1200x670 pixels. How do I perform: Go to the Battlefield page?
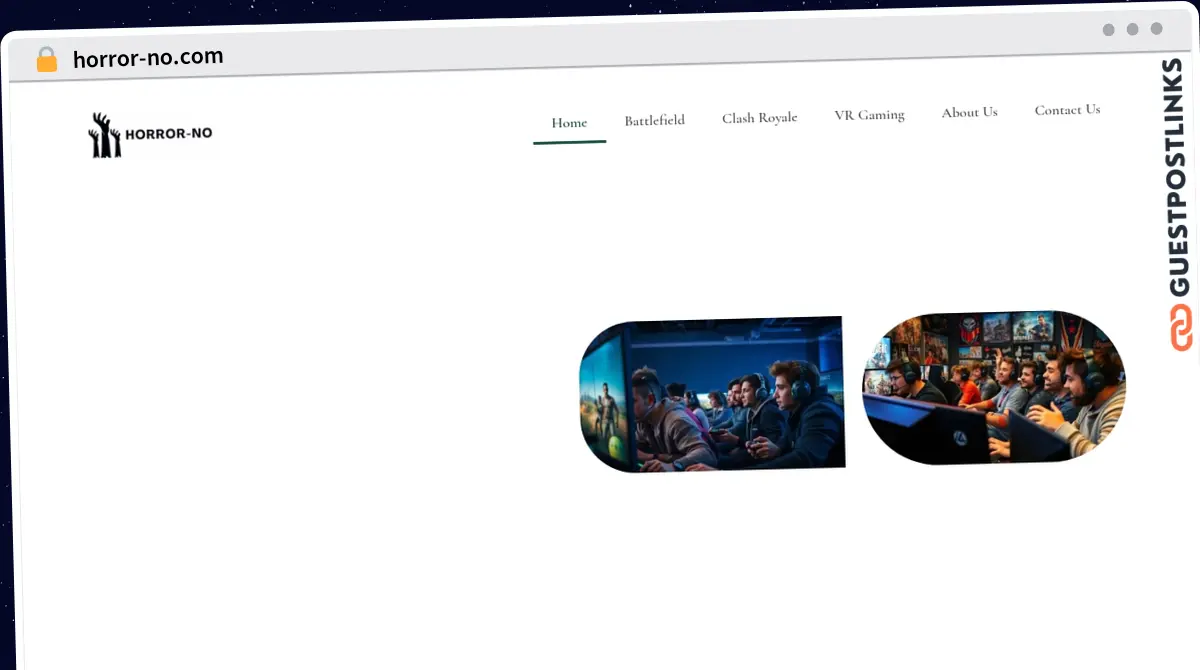654,120
